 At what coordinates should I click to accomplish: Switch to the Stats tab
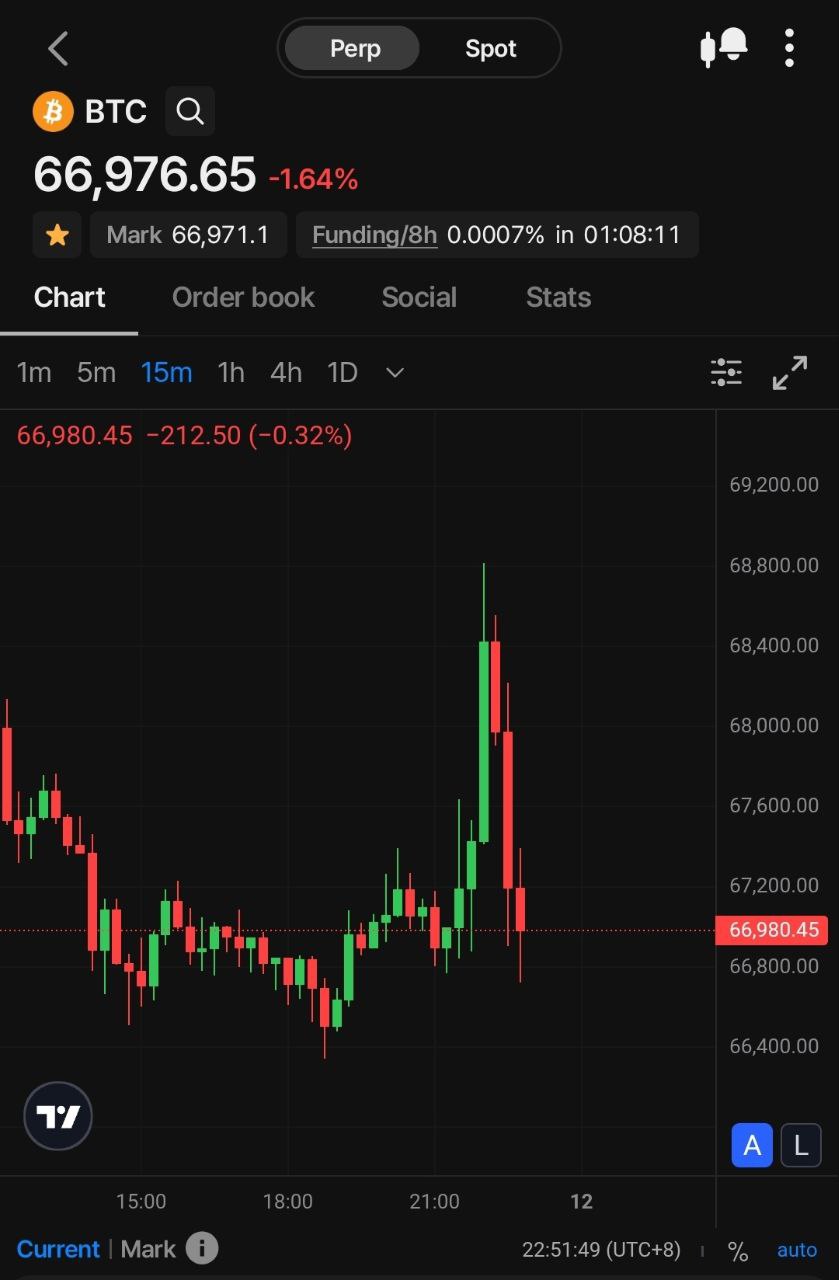558,297
